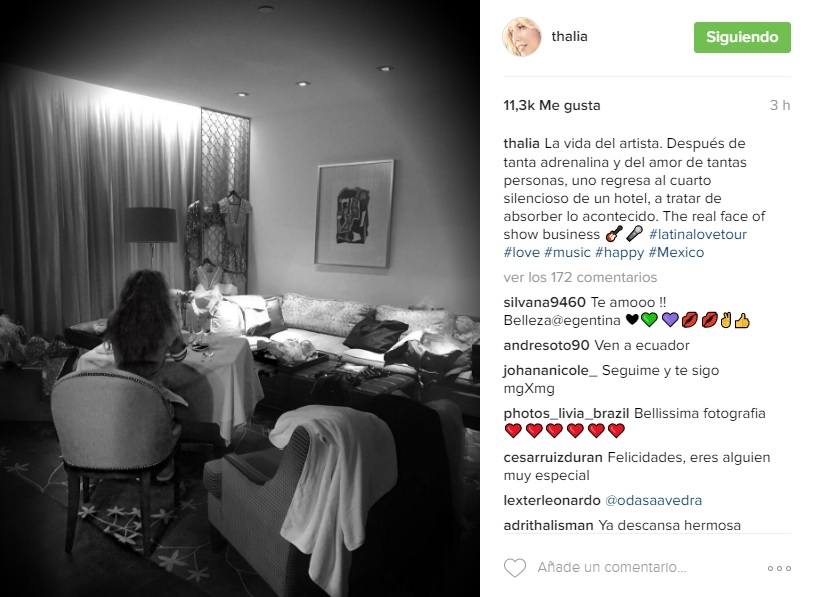Viewport: 819px width, 597px height.
Task: Open the thalia username in header
Action: (x=569, y=37)
